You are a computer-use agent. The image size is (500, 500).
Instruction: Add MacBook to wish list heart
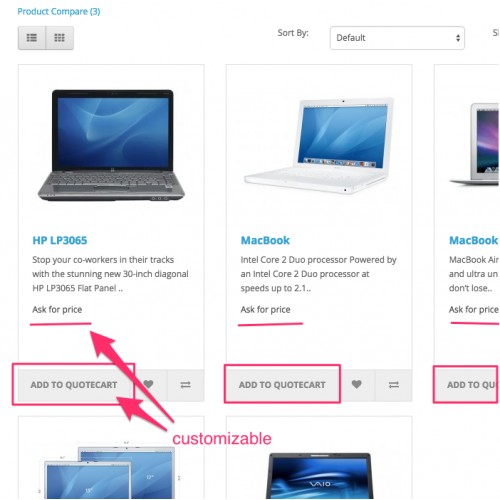pos(357,385)
